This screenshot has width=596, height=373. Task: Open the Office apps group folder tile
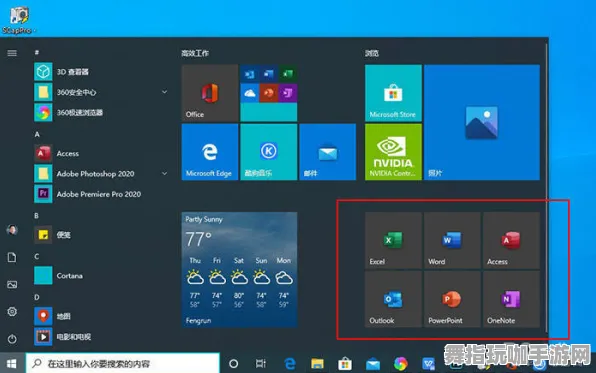pos(269,93)
